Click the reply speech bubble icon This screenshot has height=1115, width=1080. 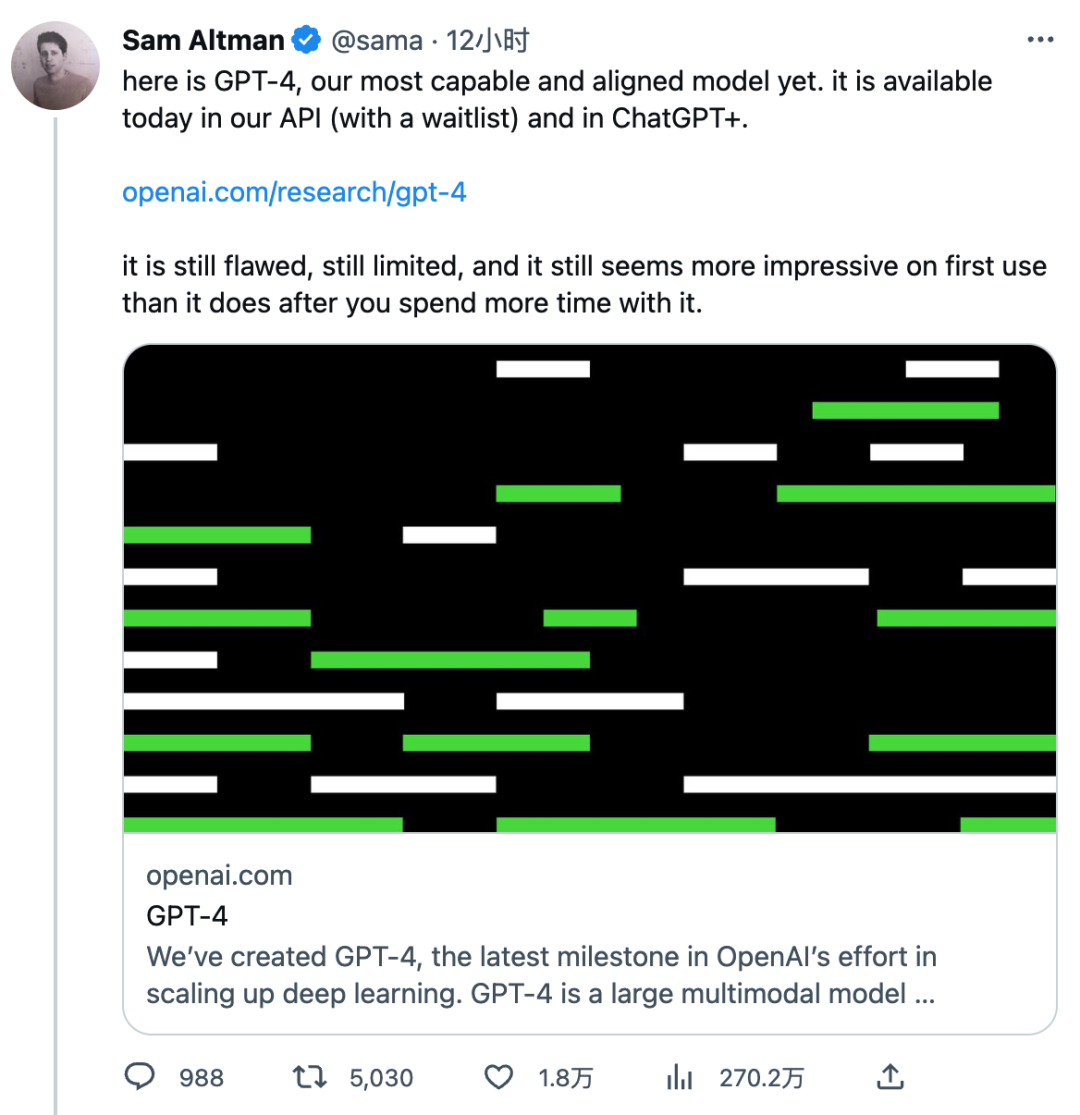pos(140,1077)
